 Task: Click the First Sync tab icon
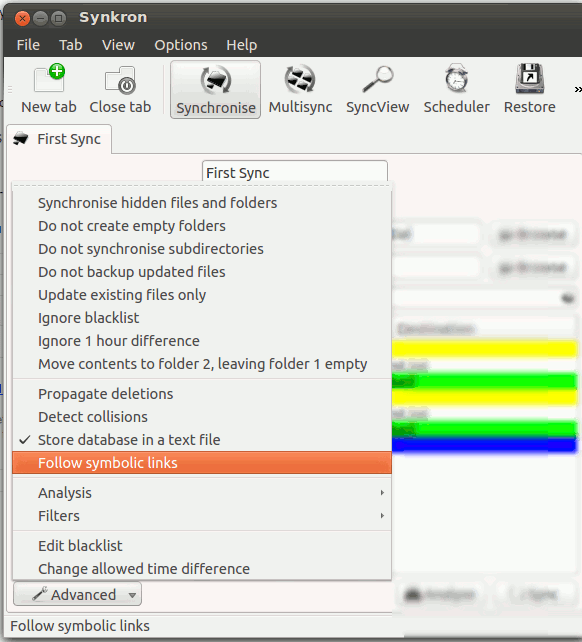(x=20, y=139)
